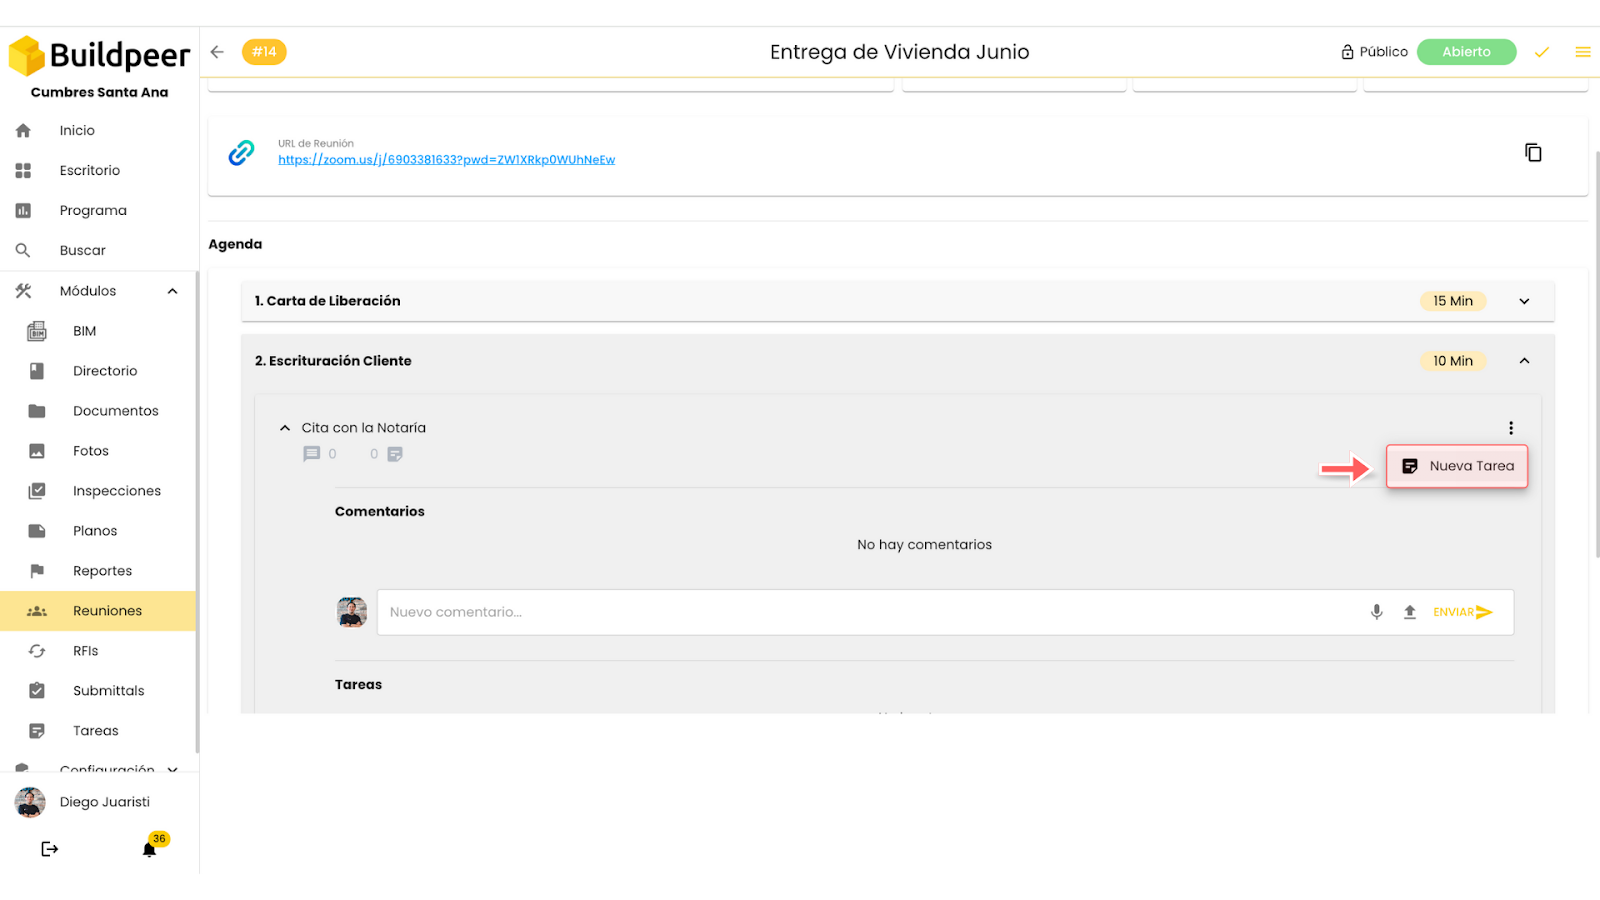Collapse the Cita con la Notaría topic
The image size is (1600, 900).
pos(285,428)
